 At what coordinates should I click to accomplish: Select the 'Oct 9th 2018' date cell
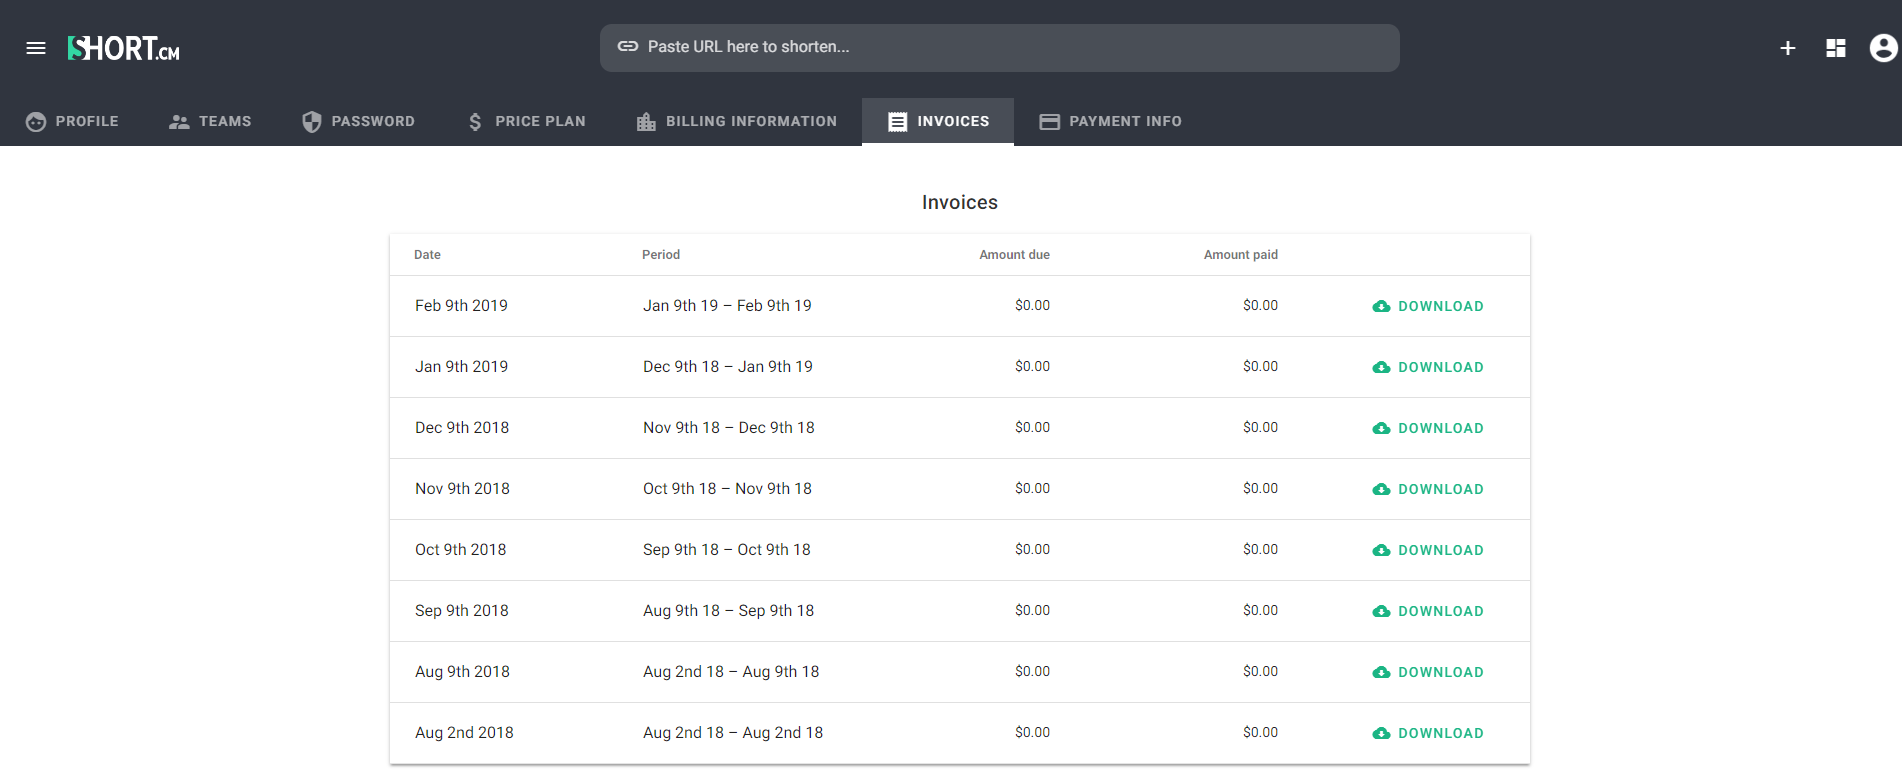pos(461,550)
